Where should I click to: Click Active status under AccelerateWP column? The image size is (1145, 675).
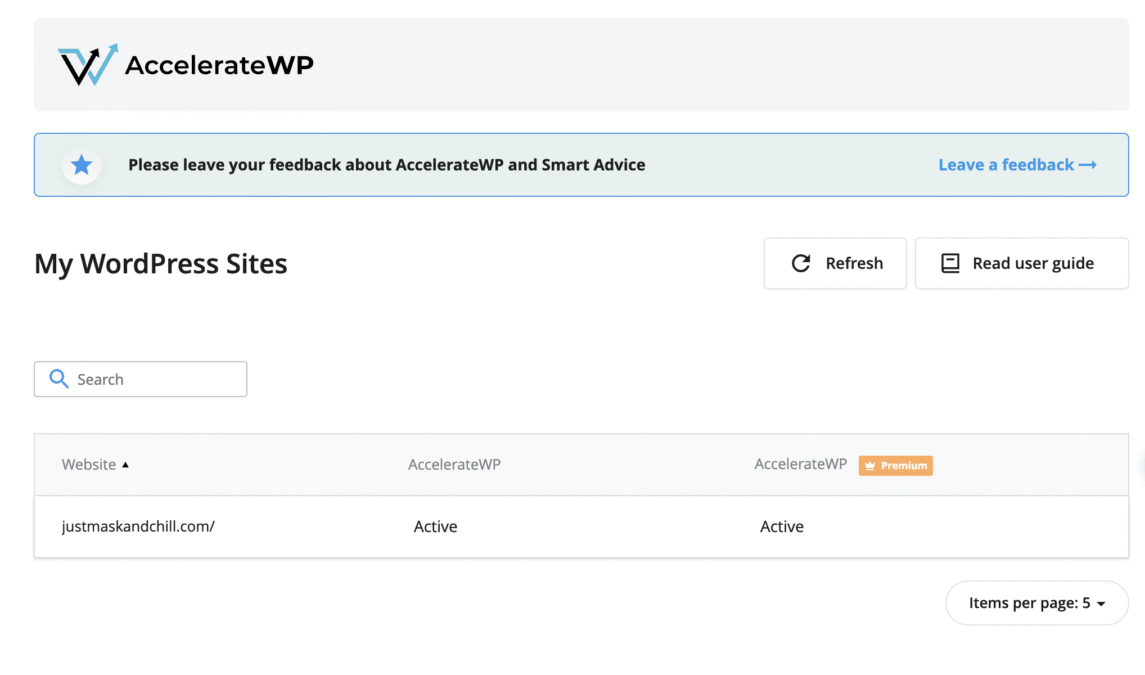click(x=435, y=527)
